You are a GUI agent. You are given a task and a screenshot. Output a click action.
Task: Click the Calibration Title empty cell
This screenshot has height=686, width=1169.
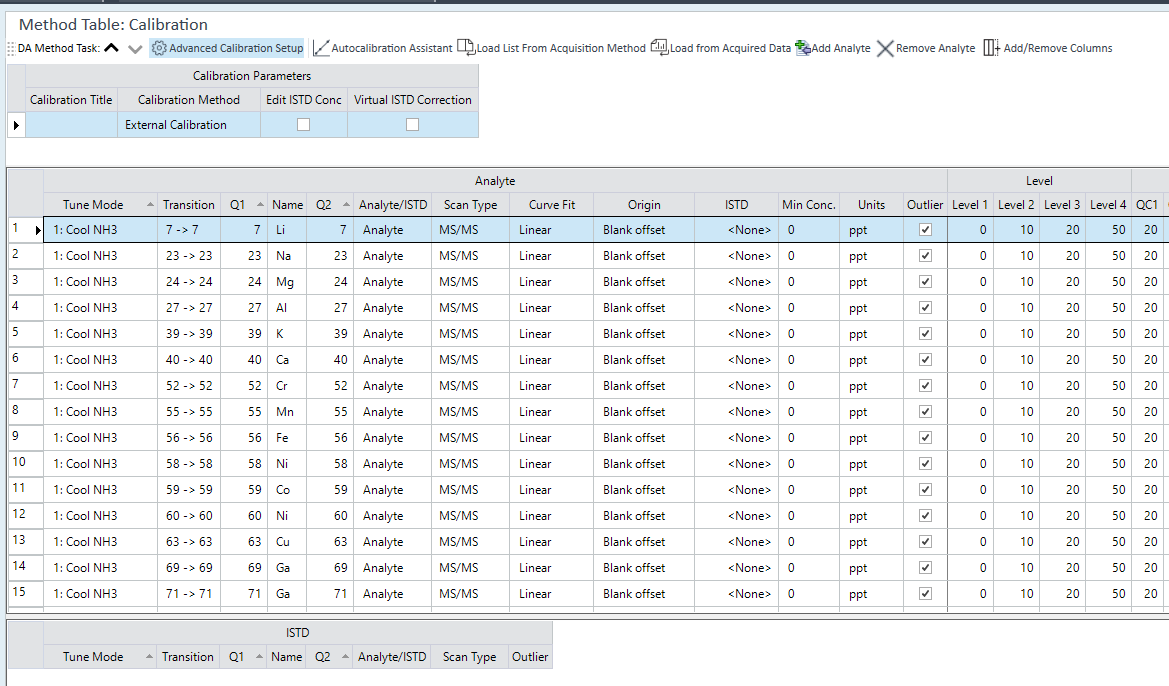pos(72,125)
